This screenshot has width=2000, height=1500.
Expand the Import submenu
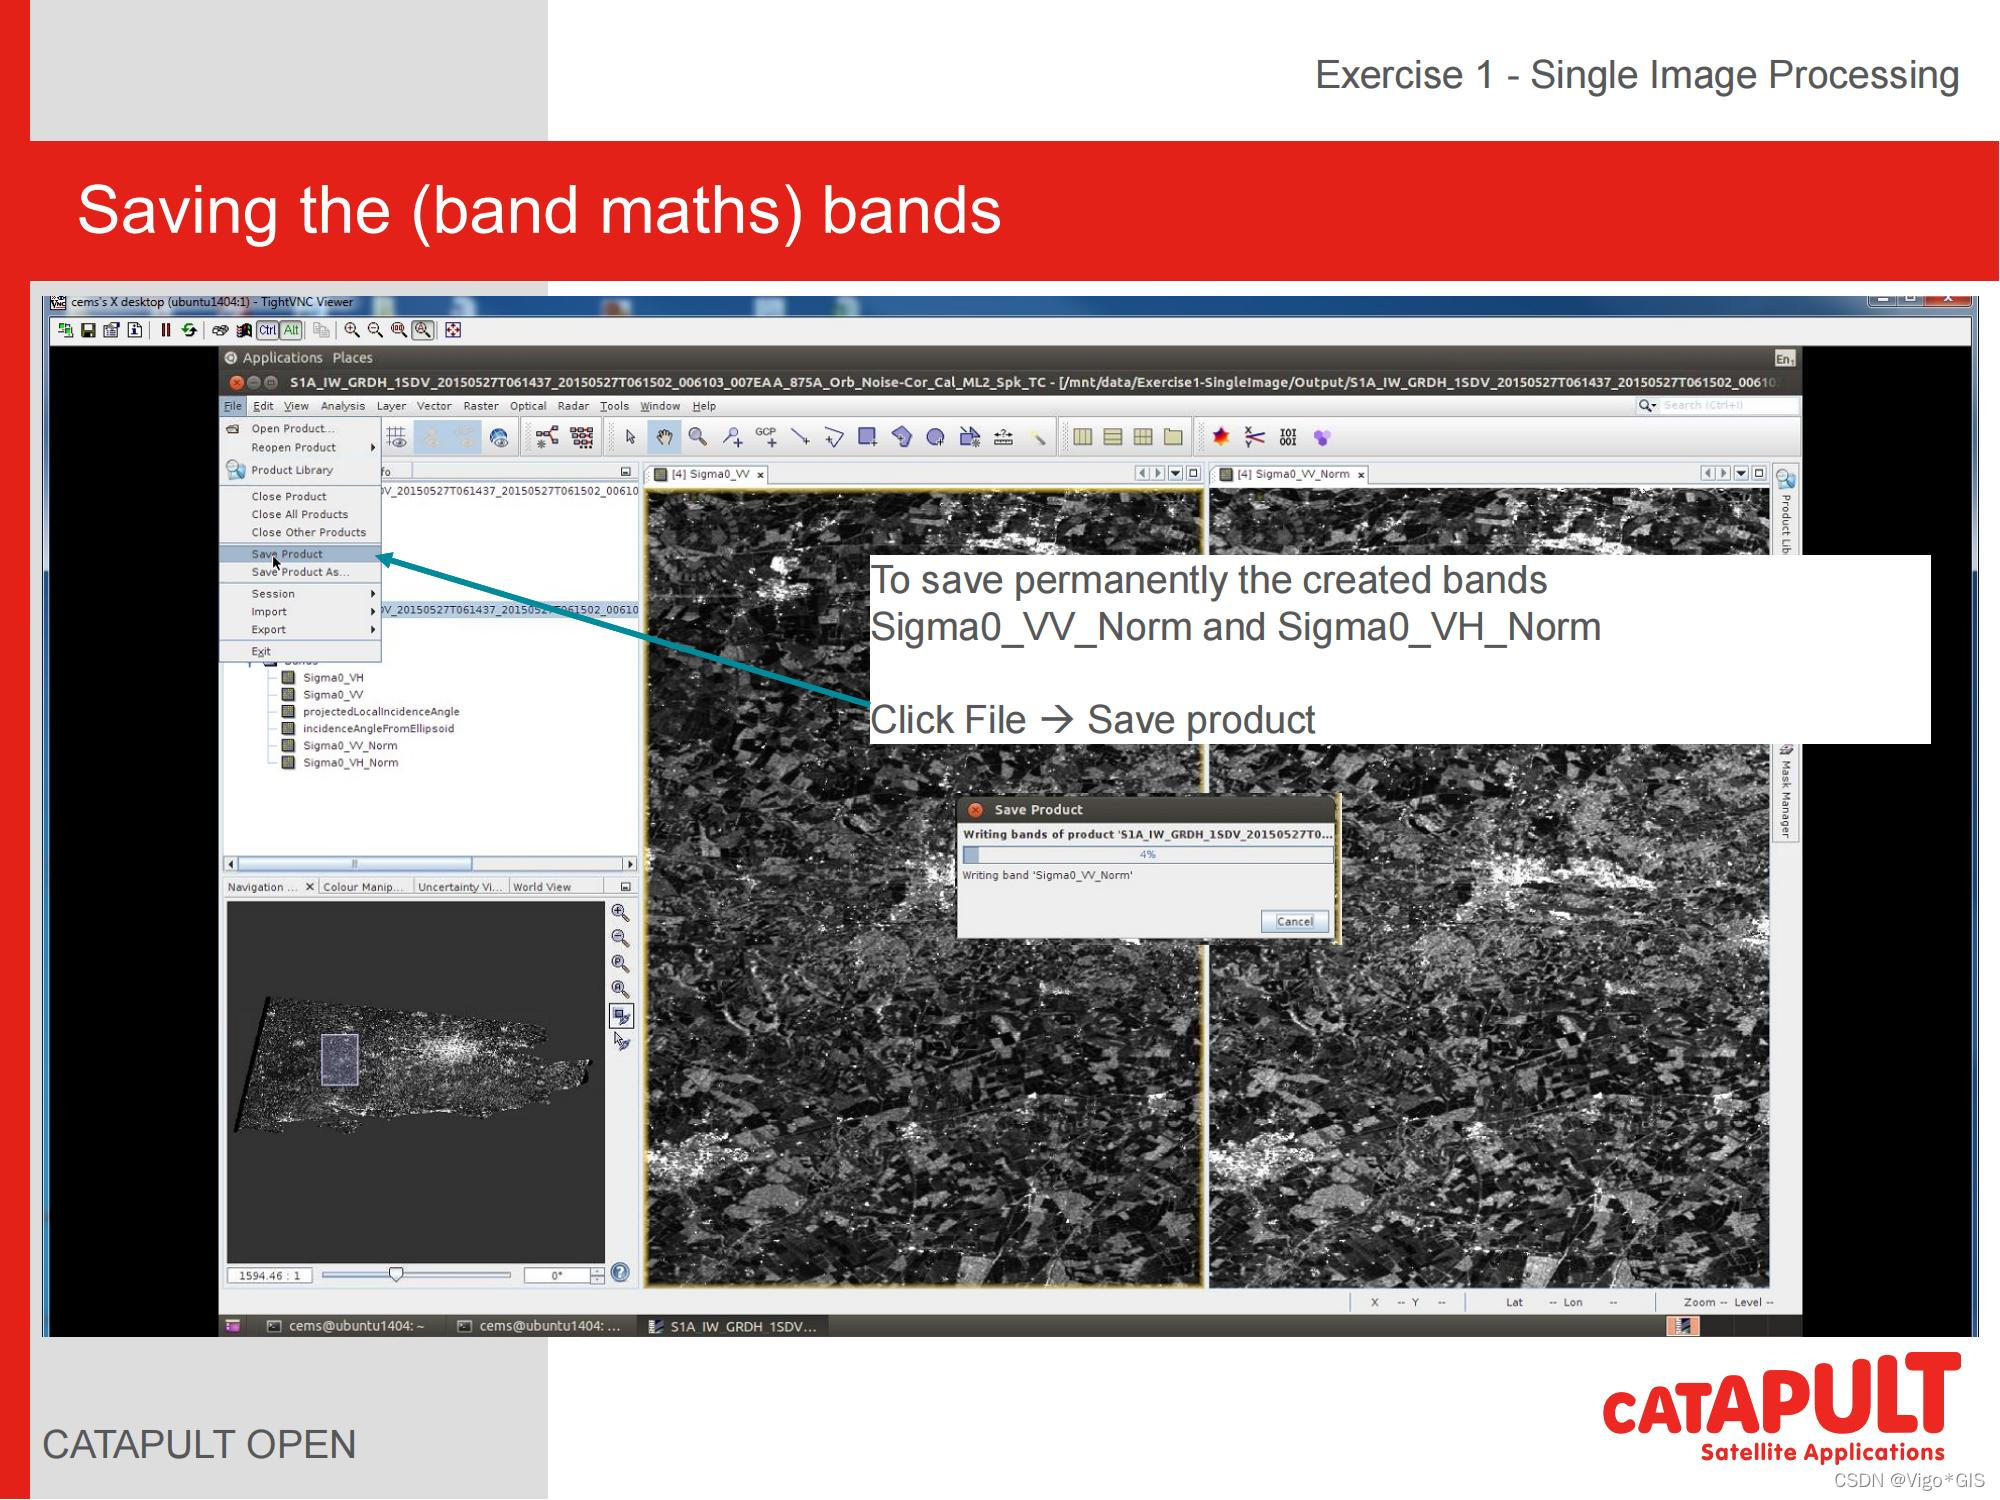click(x=300, y=611)
